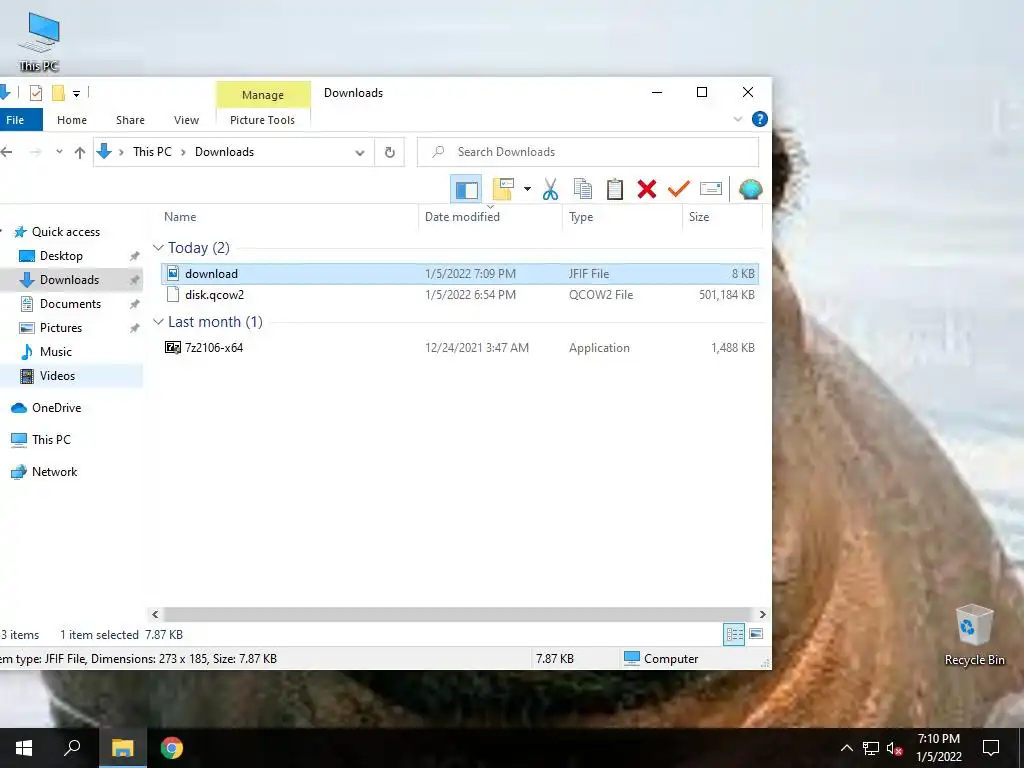The image size is (1024, 768).
Task: Expand the ribbon with the chevron
Action: pos(738,120)
